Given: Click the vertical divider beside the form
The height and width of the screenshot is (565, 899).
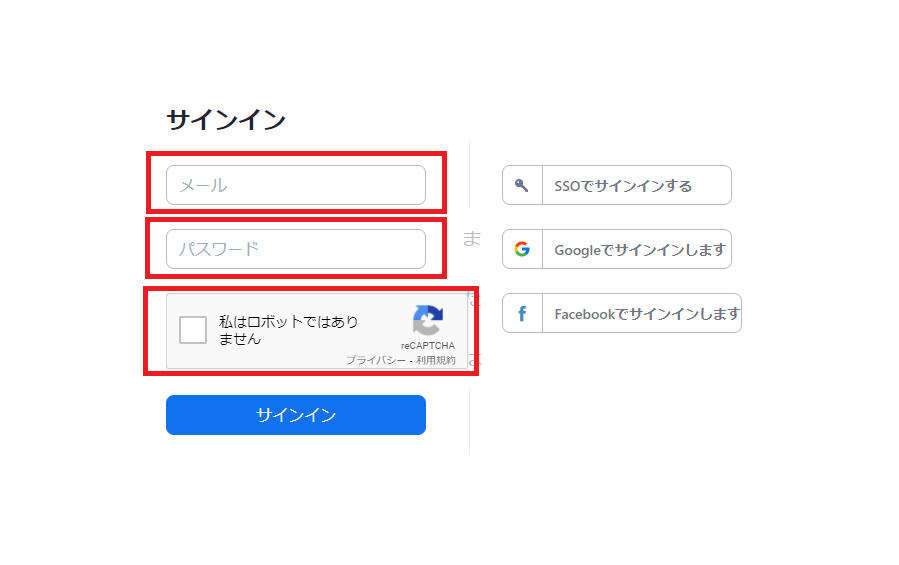Looking at the screenshot, I should (469, 420).
